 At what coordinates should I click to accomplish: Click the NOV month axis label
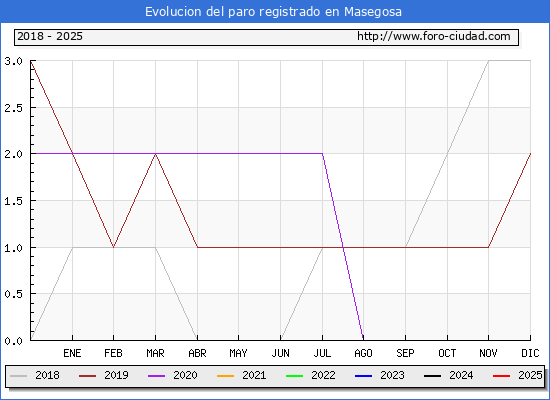click(488, 353)
